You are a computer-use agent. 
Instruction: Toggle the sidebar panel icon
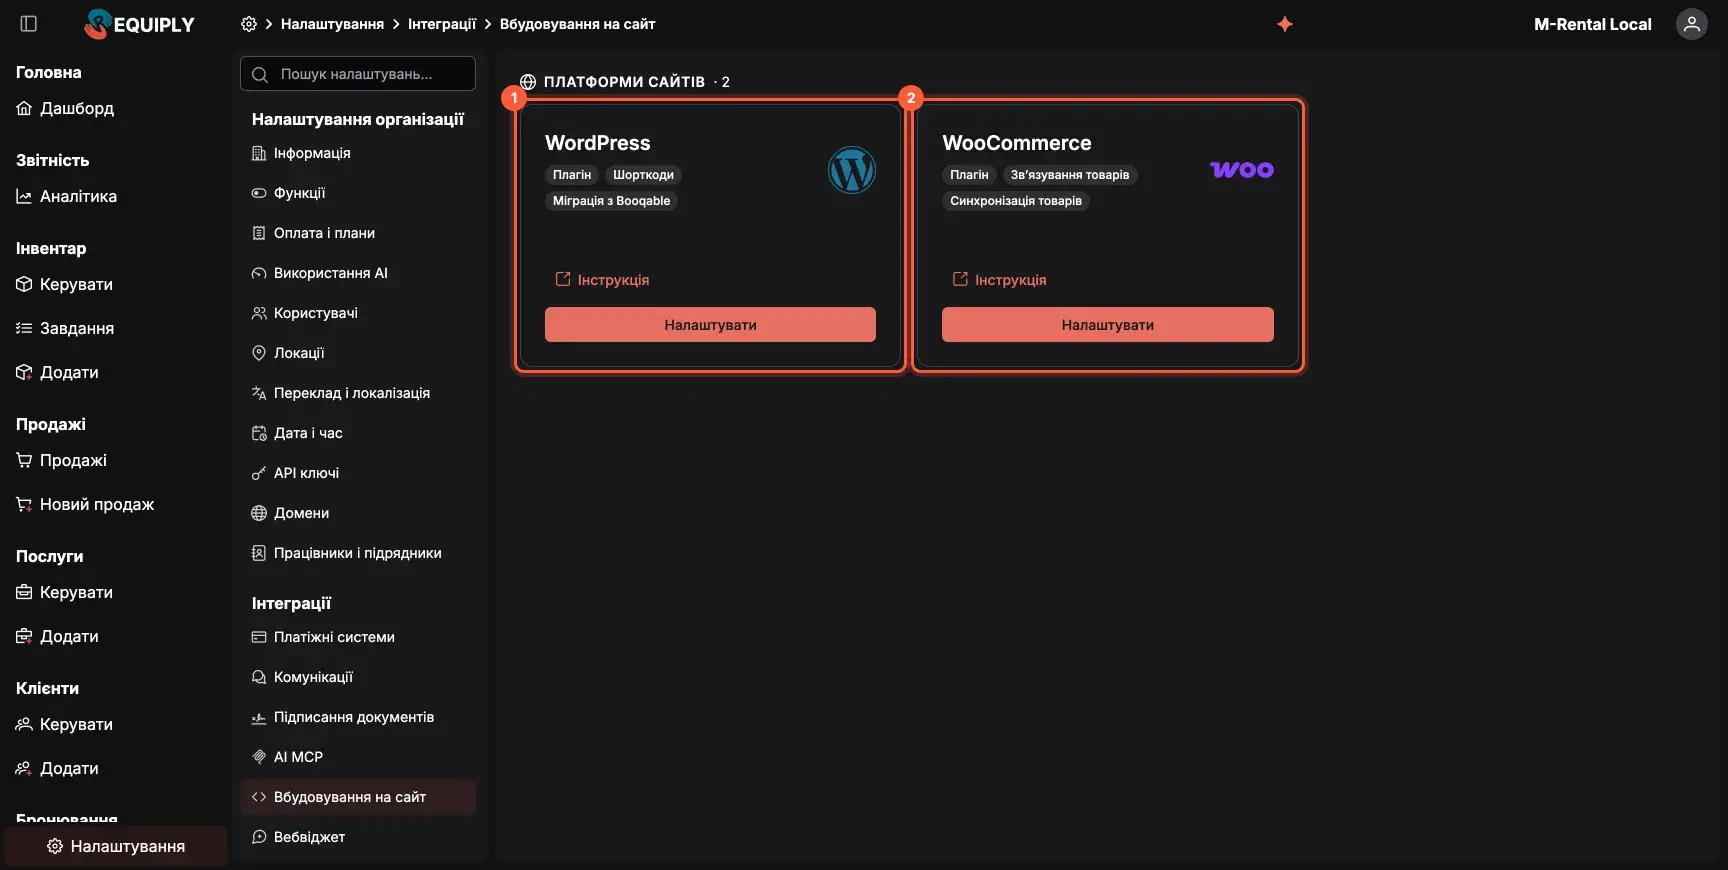coord(29,24)
